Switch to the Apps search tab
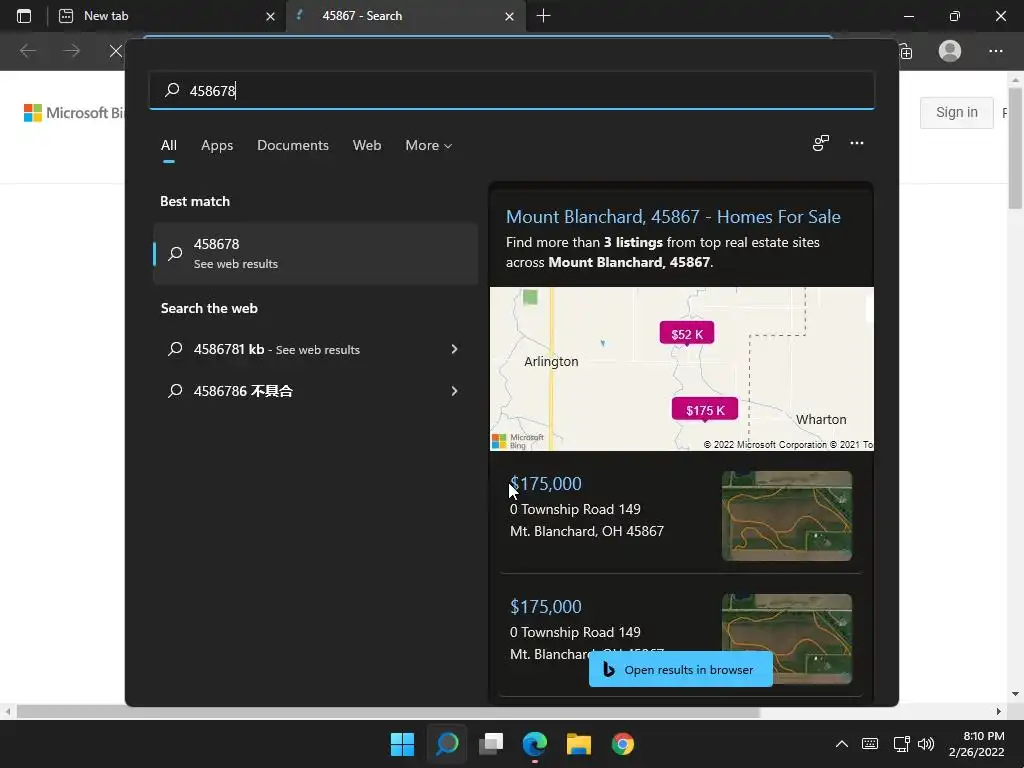Viewport: 1024px width, 768px height. 217,146
